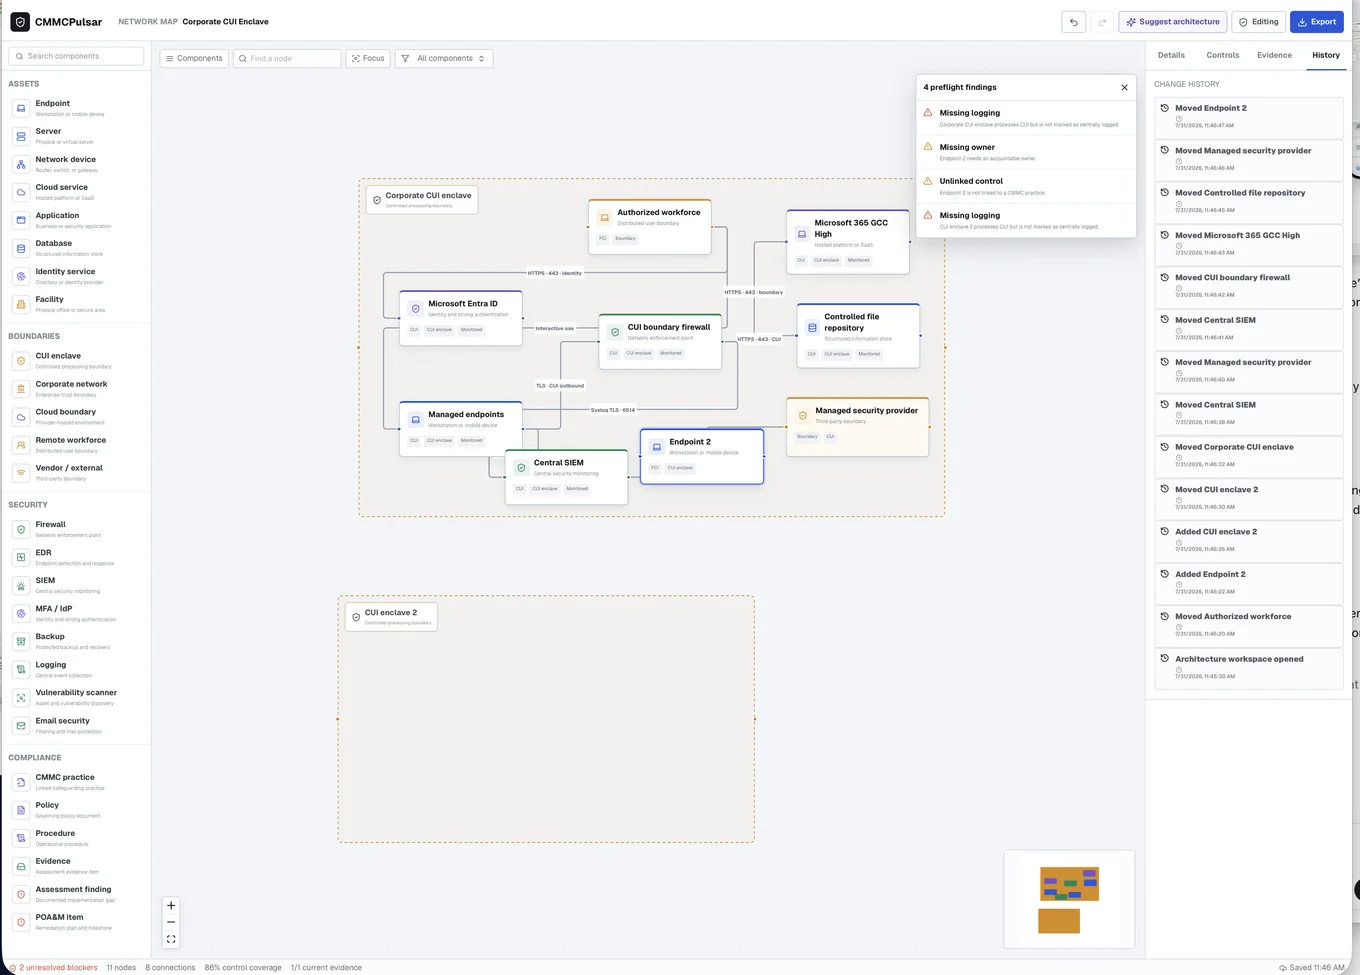Click the POA&M item icon in the sidebar
1360x975 pixels.
tap(21, 922)
